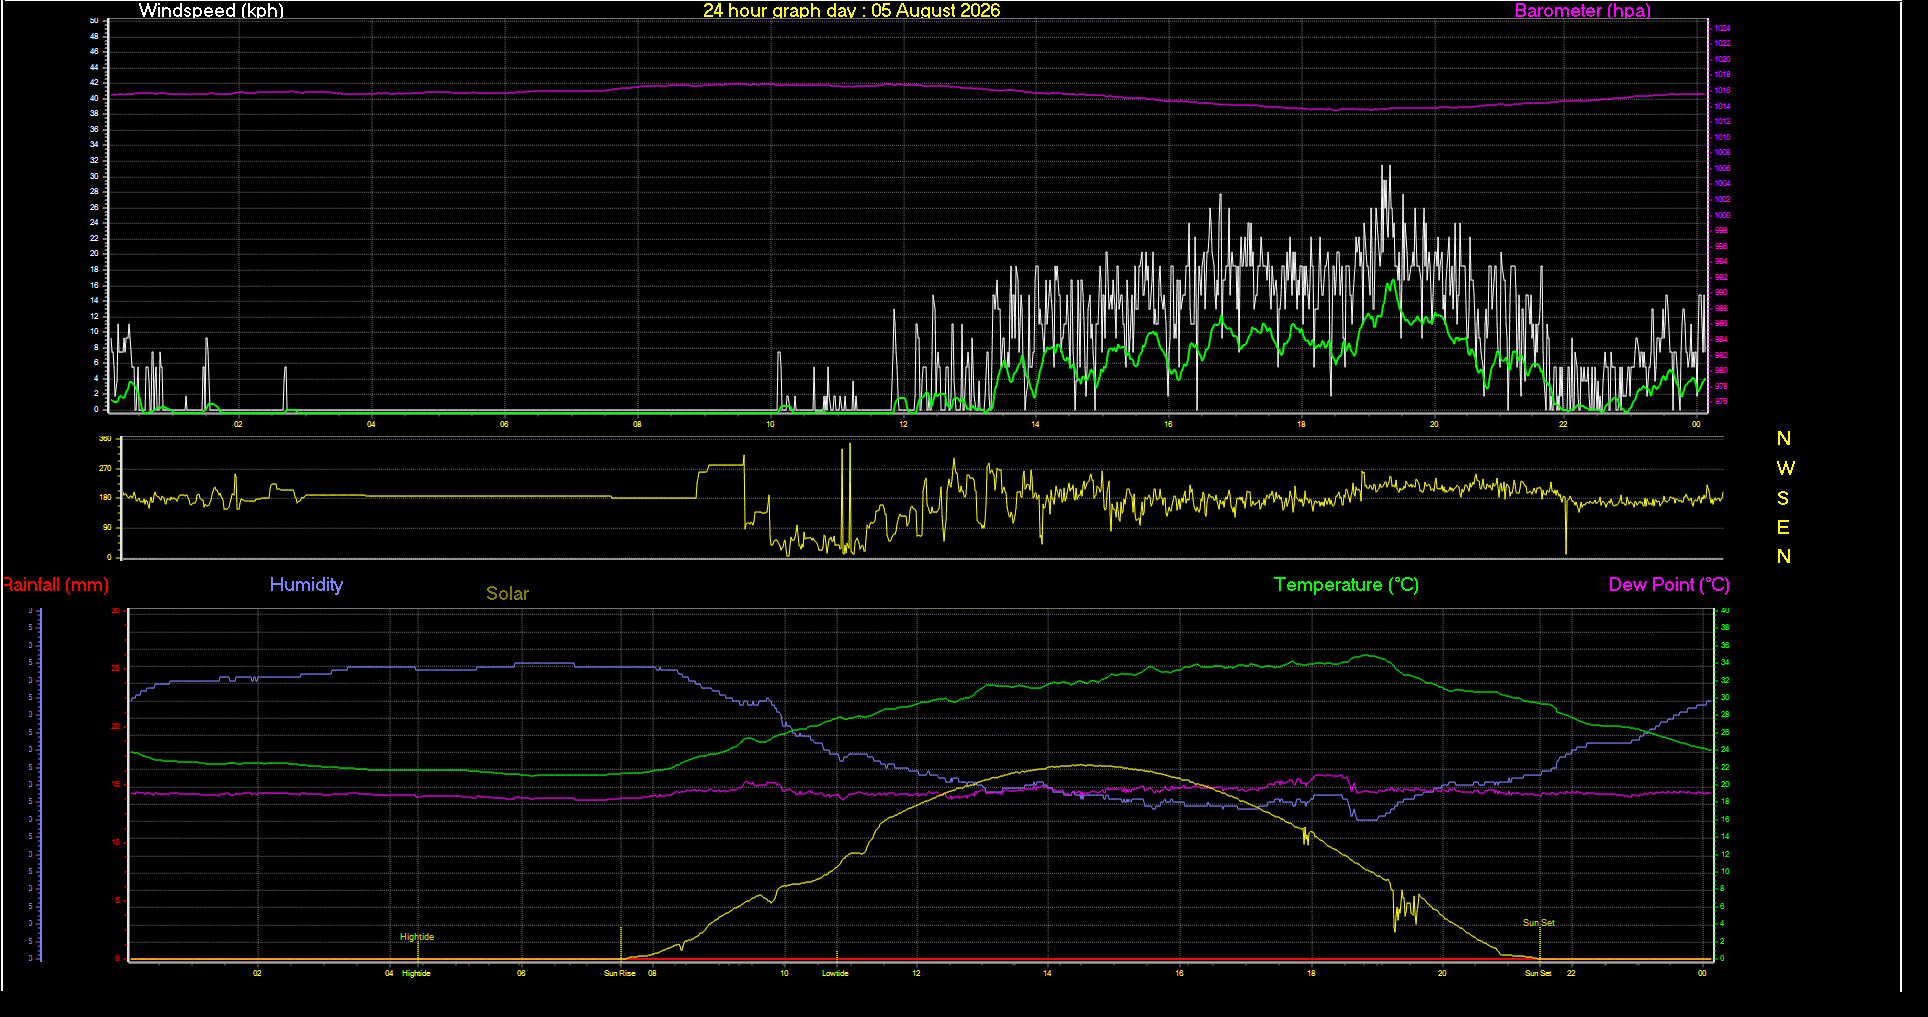Click 'Sun Set' on the bottom time axis
1928x1017 pixels.
1538,973
